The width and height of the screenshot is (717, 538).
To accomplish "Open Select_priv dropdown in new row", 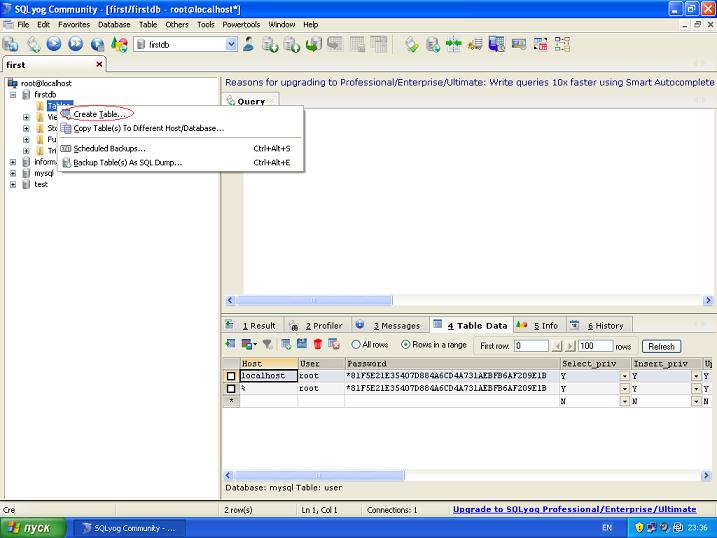I will [x=624, y=401].
